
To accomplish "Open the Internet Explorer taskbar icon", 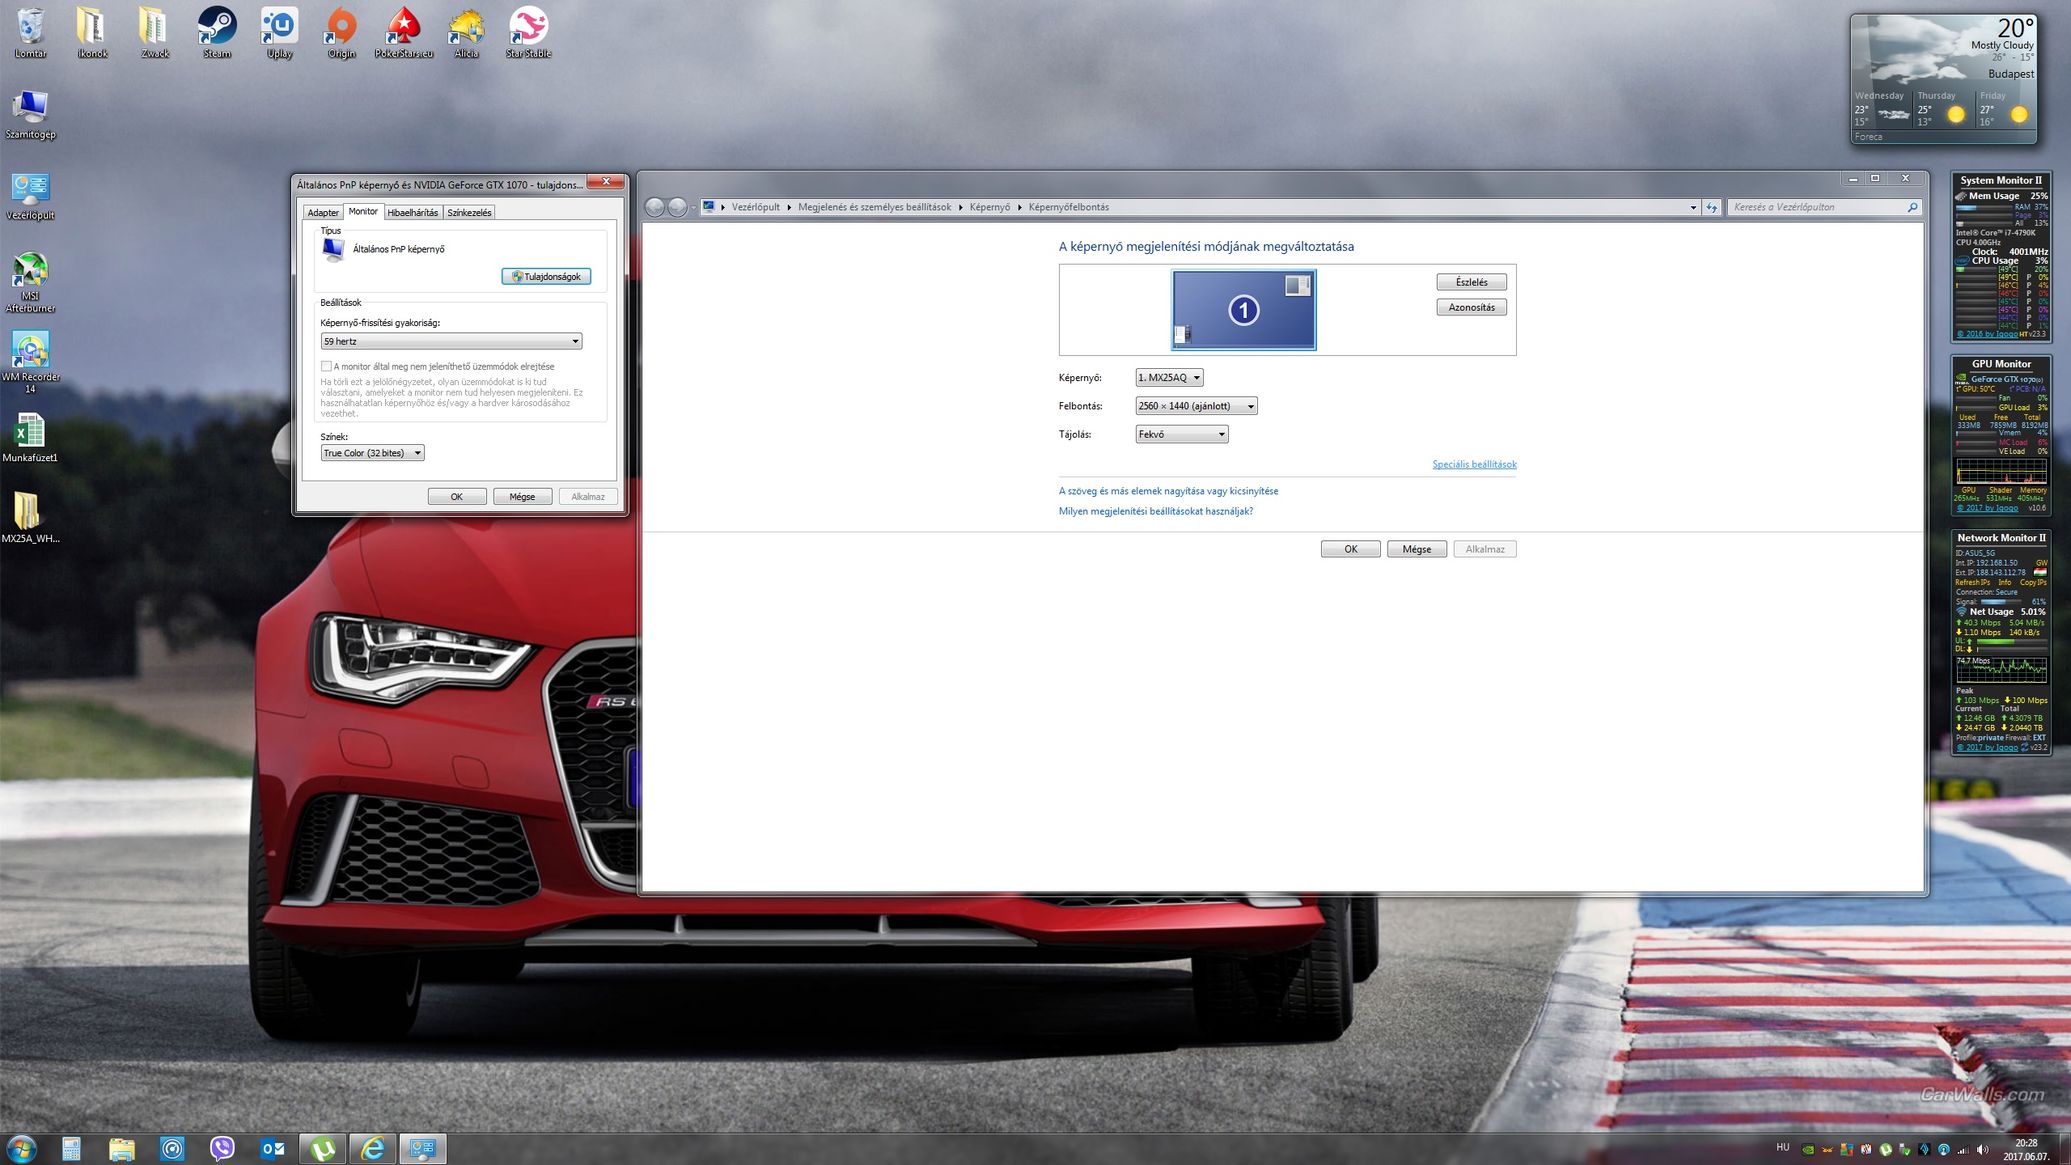I will (x=372, y=1149).
